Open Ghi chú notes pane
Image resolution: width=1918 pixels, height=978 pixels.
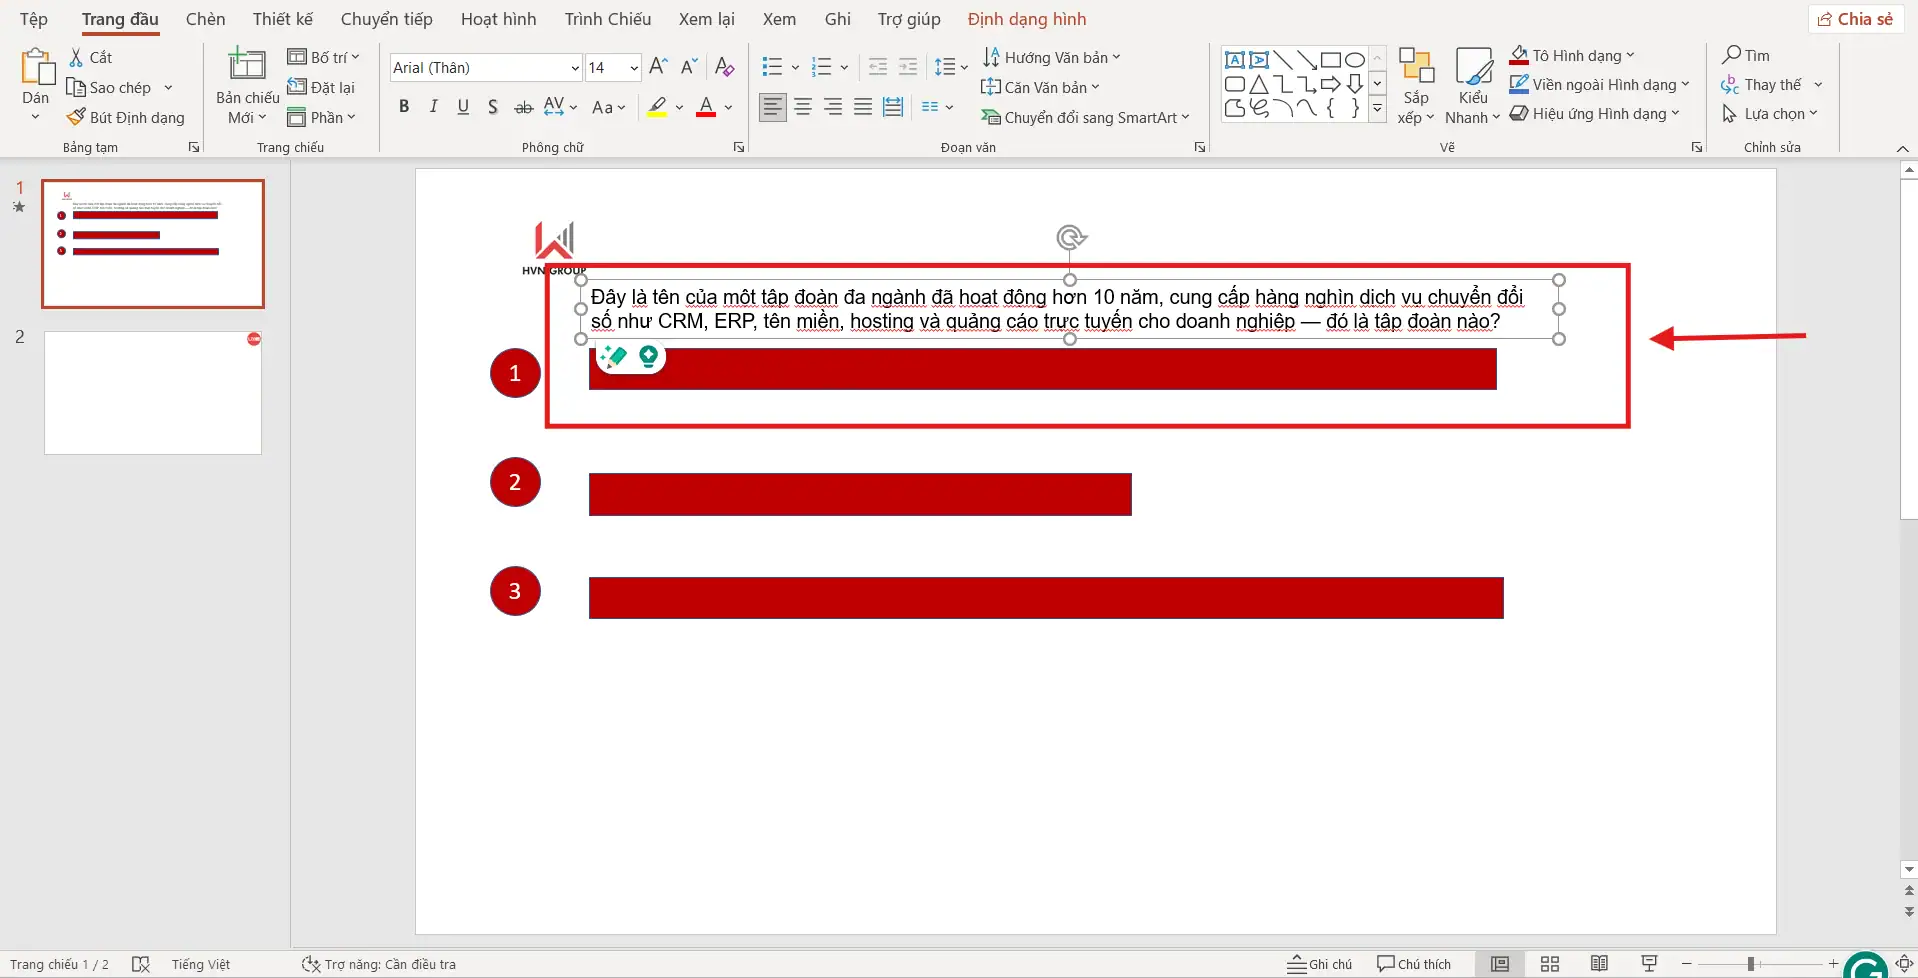1319,964
